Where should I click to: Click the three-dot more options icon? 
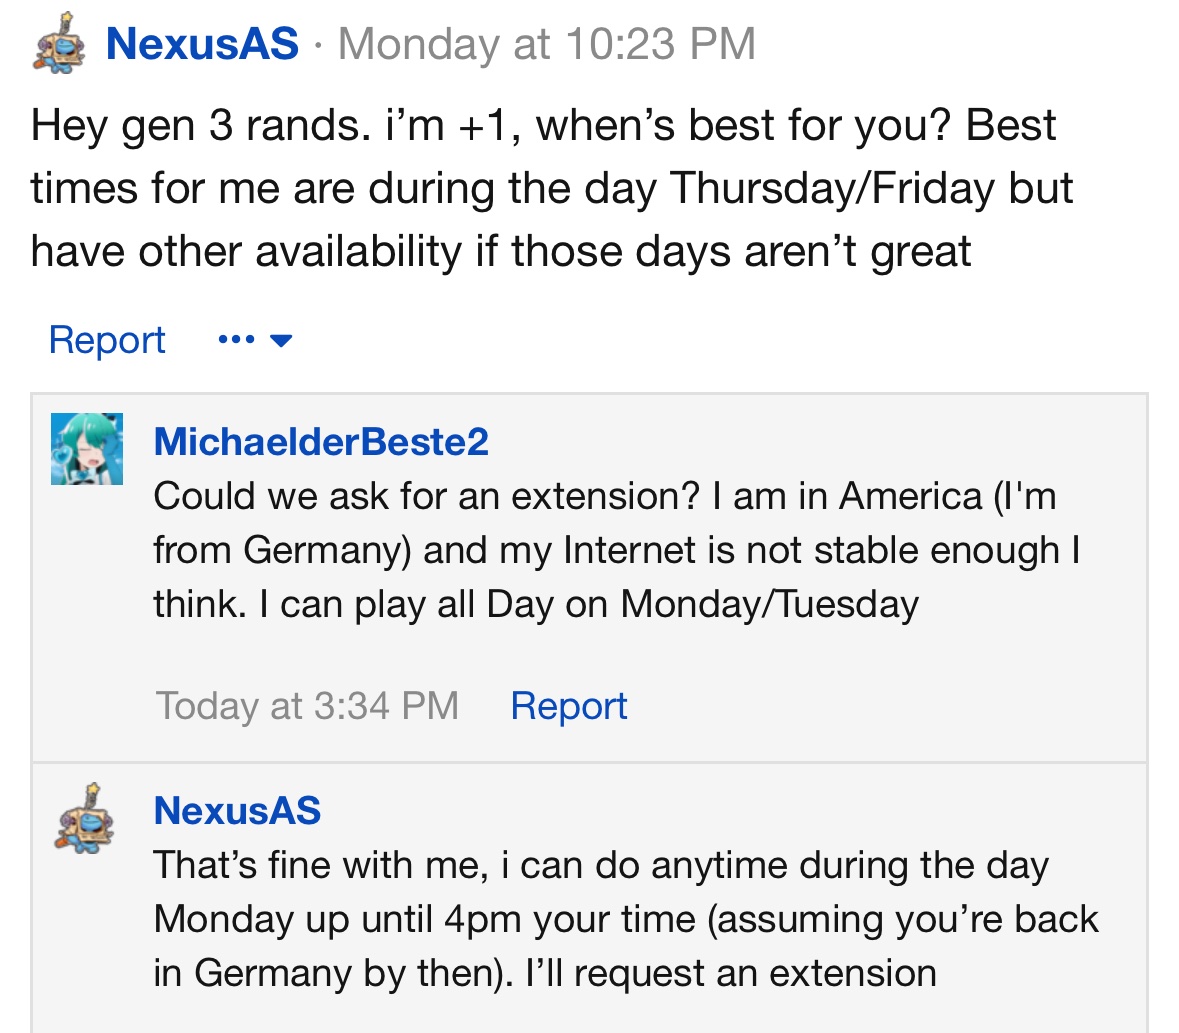pyautogui.click(x=236, y=340)
